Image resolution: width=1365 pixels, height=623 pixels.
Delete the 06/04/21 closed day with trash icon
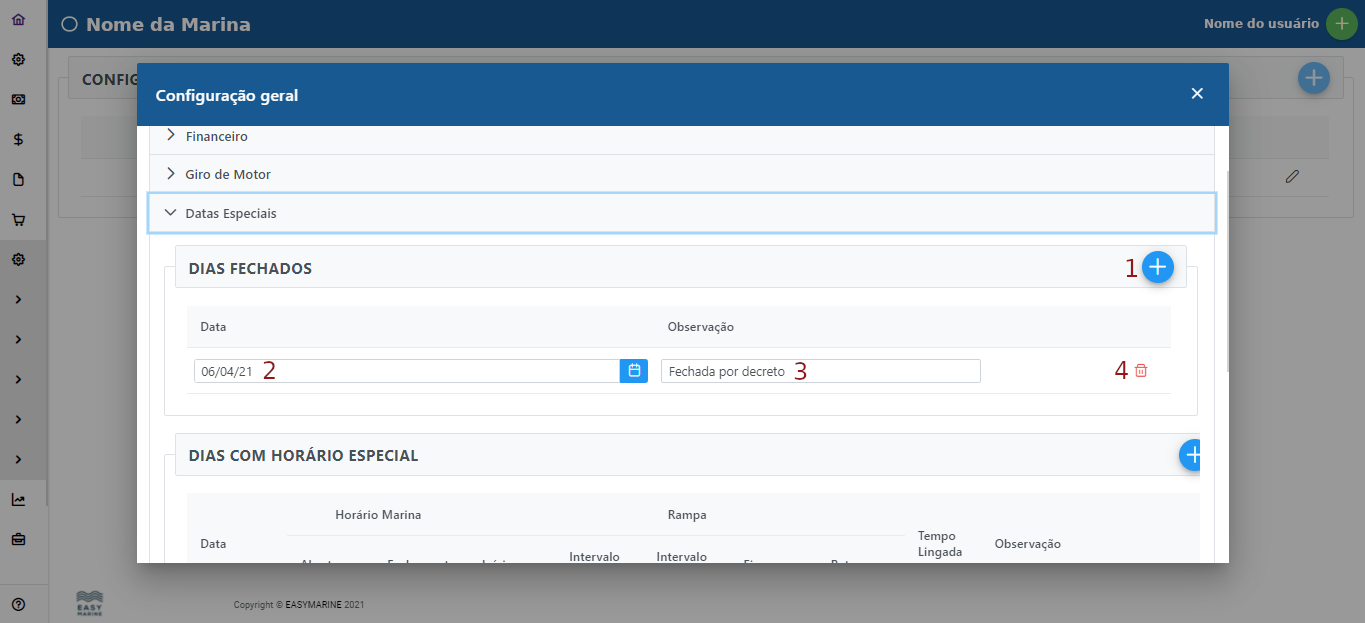(1141, 371)
